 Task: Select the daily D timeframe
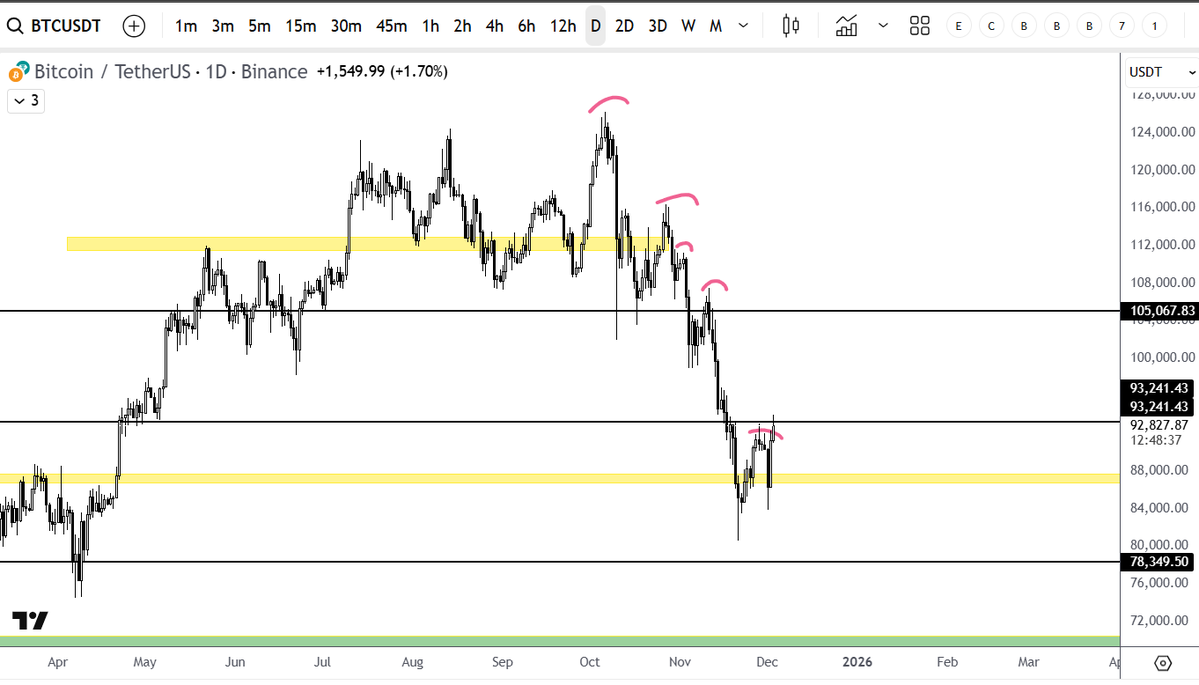(596, 26)
